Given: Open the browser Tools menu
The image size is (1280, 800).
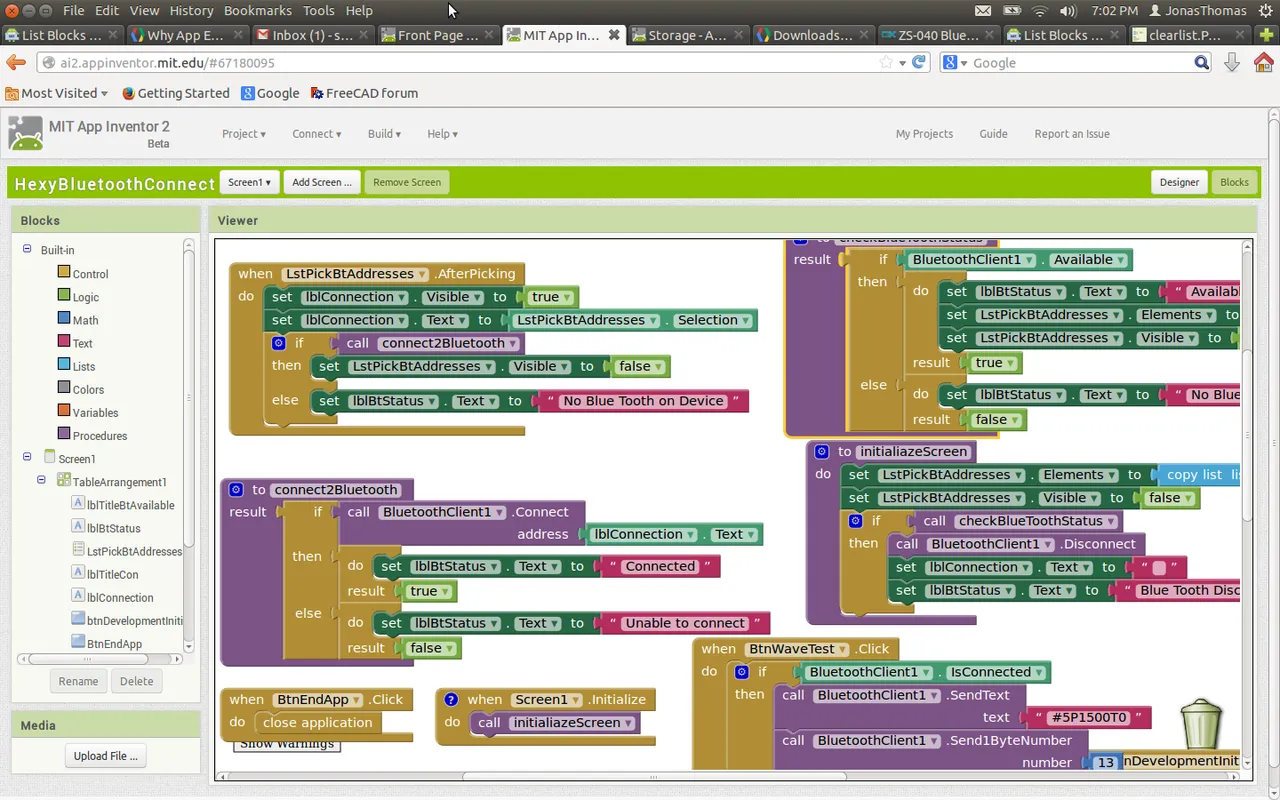Looking at the screenshot, I should point(318,10).
